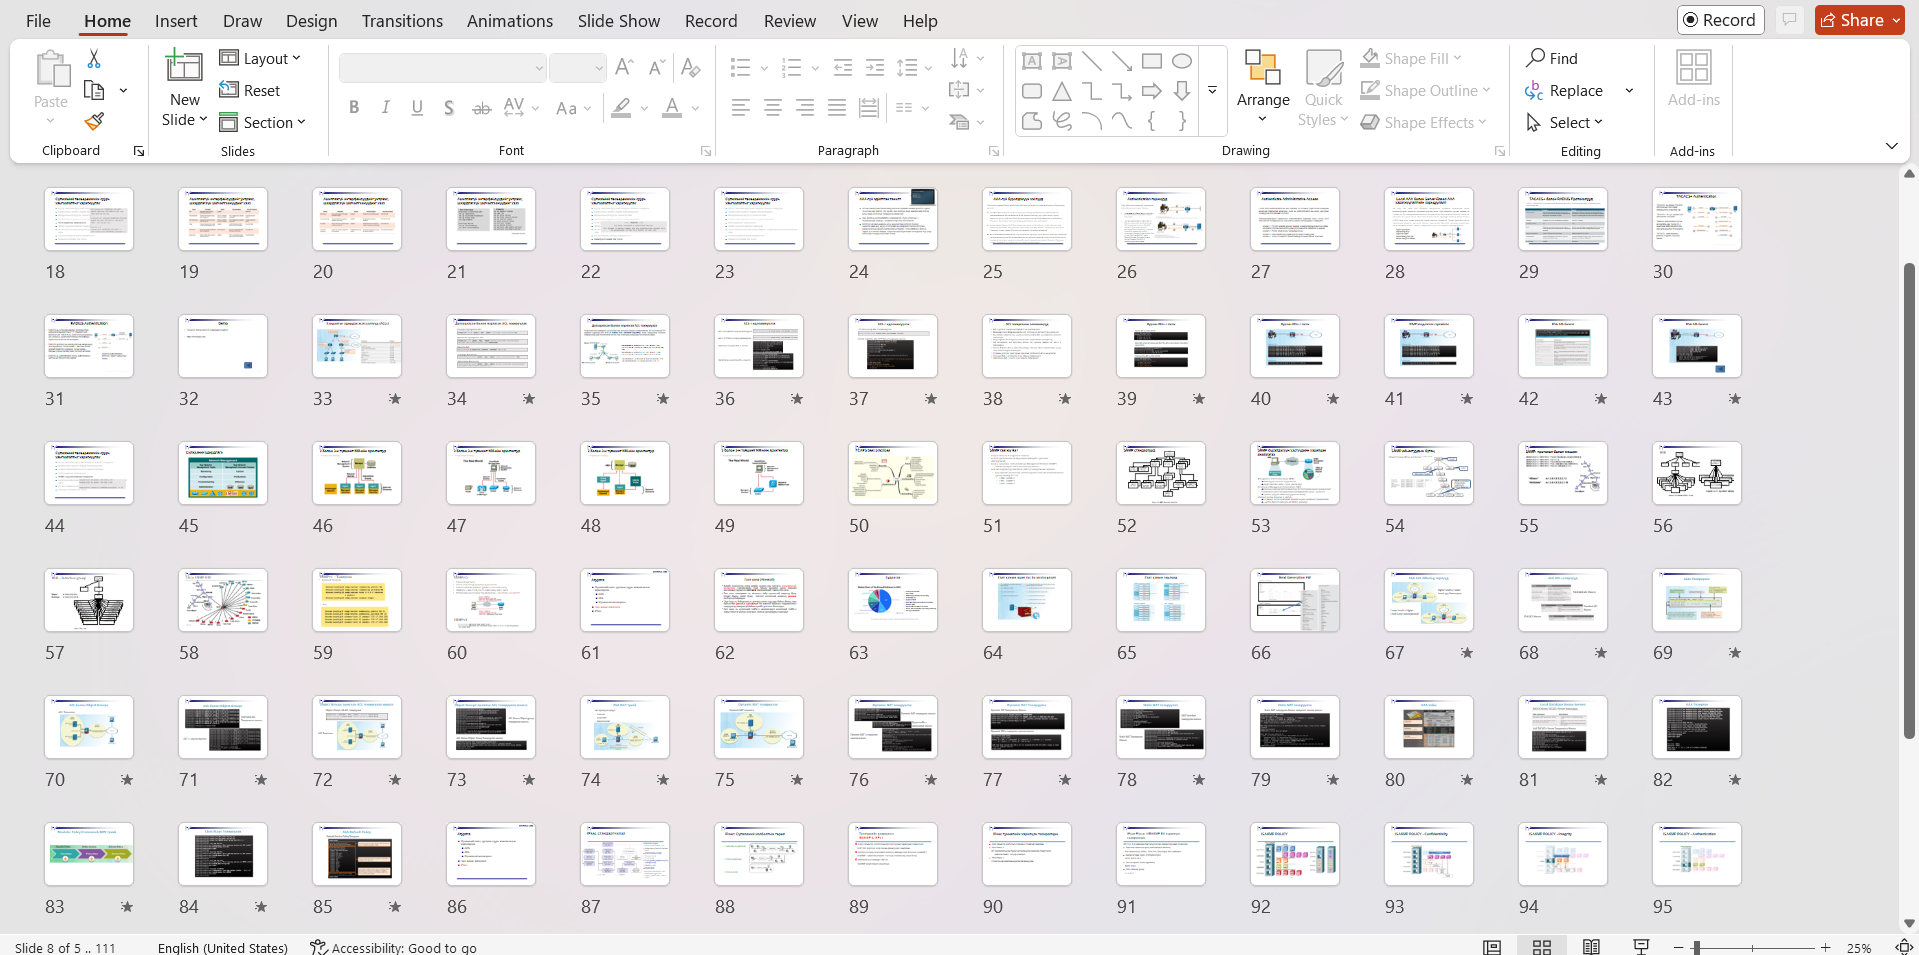Open the Add-ins icon
Image resolution: width=1919 pixels, height=955 pixels.
tap(1694, 67)
